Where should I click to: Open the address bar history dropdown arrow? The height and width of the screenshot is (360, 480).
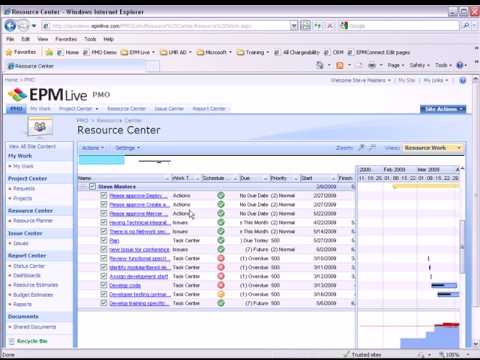[x=294, y=26]
